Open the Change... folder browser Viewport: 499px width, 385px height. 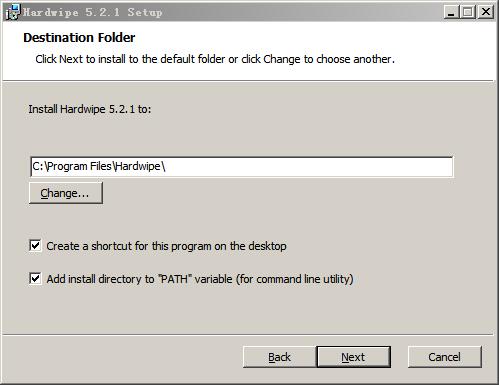(66, 193)
